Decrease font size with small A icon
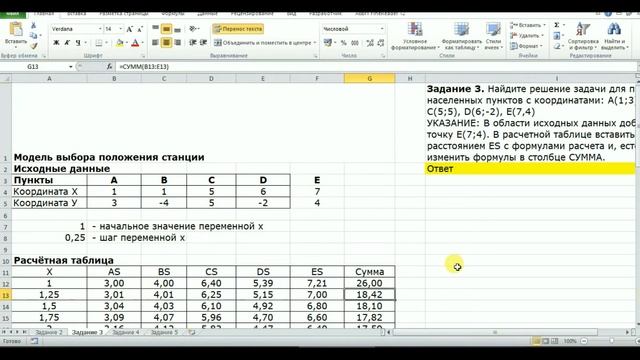This screenshot has width=640, height=360. [140, 29]
